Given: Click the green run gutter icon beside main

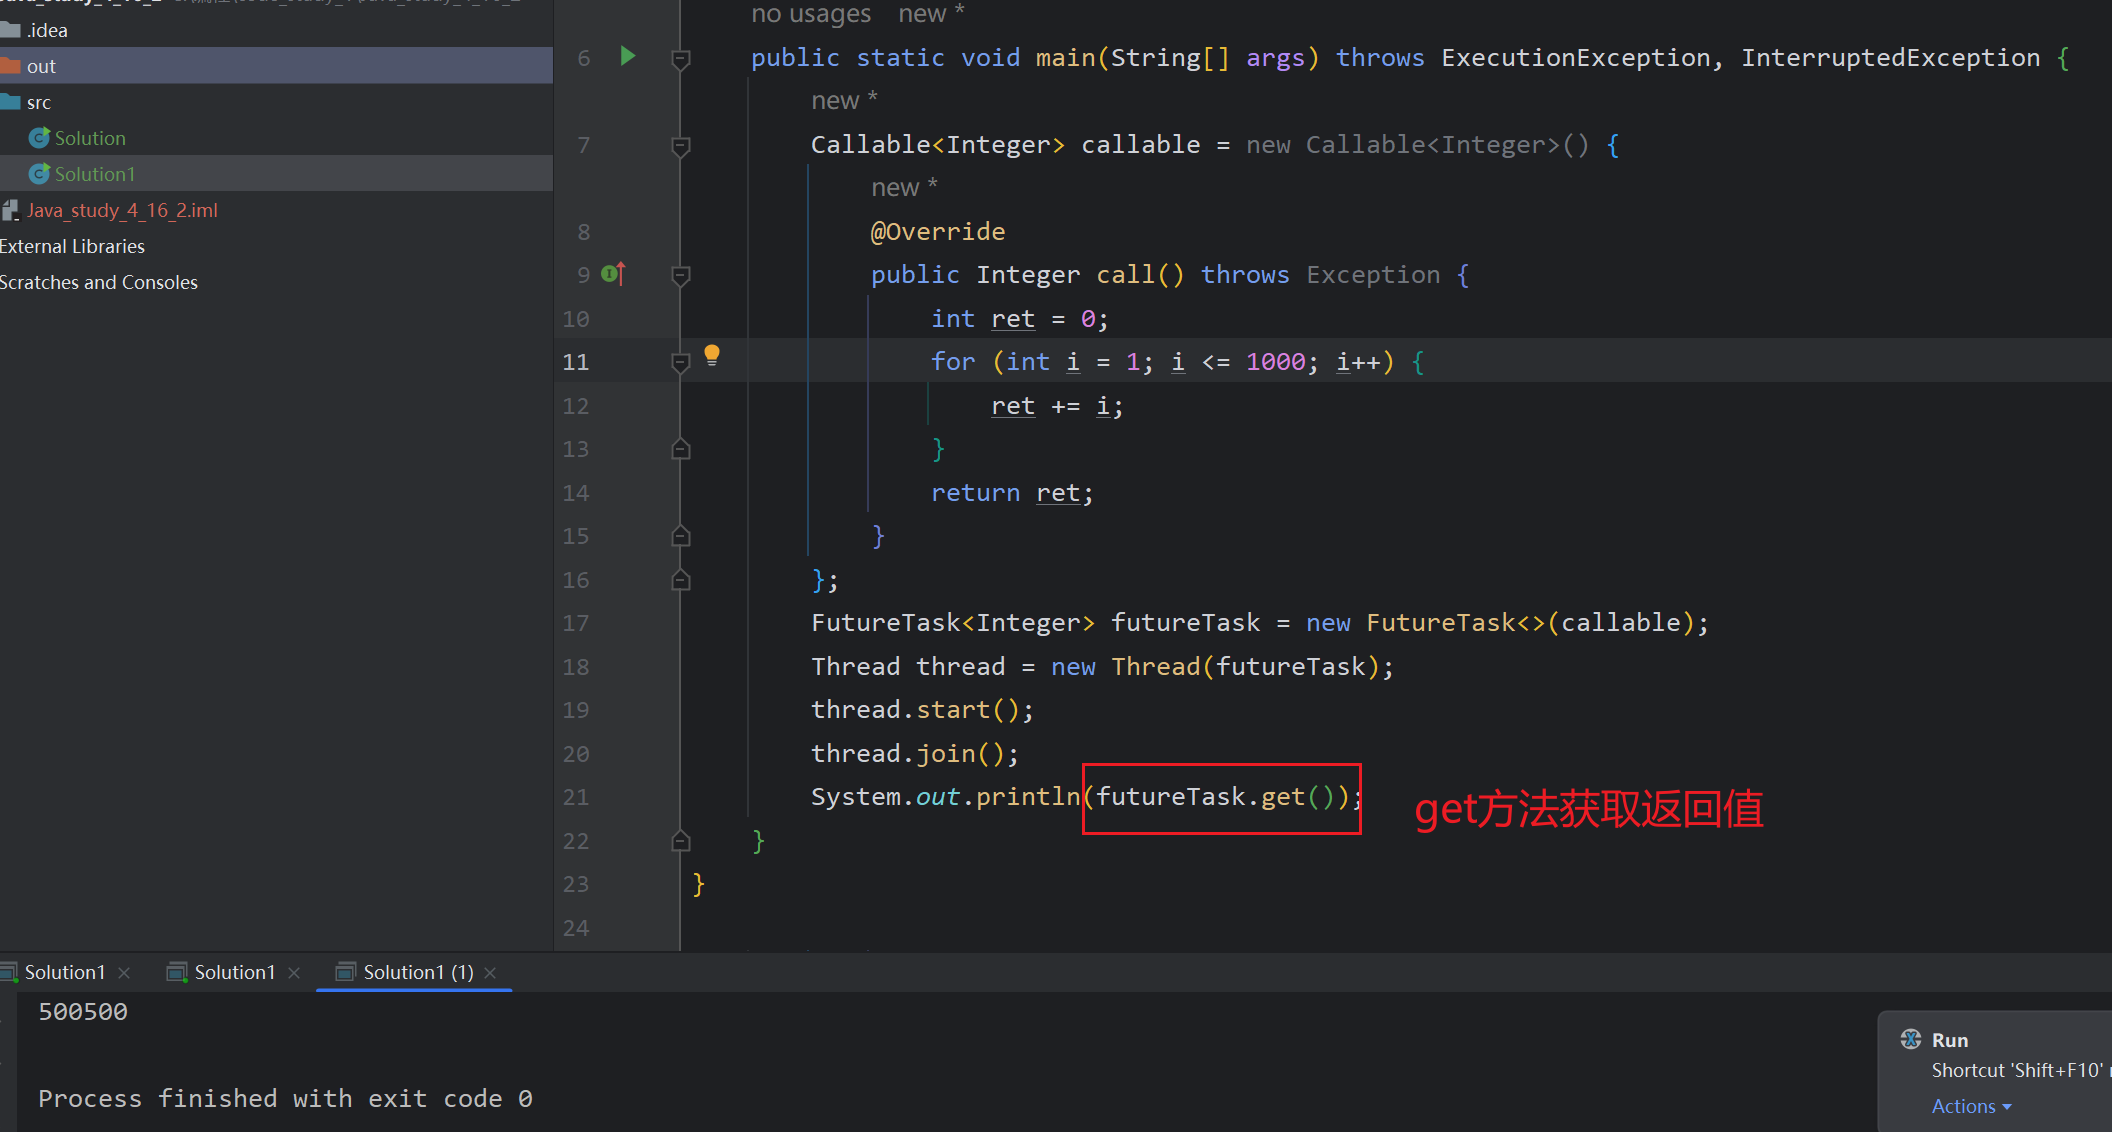Looking at the screenshot, I should click(628, 56).
